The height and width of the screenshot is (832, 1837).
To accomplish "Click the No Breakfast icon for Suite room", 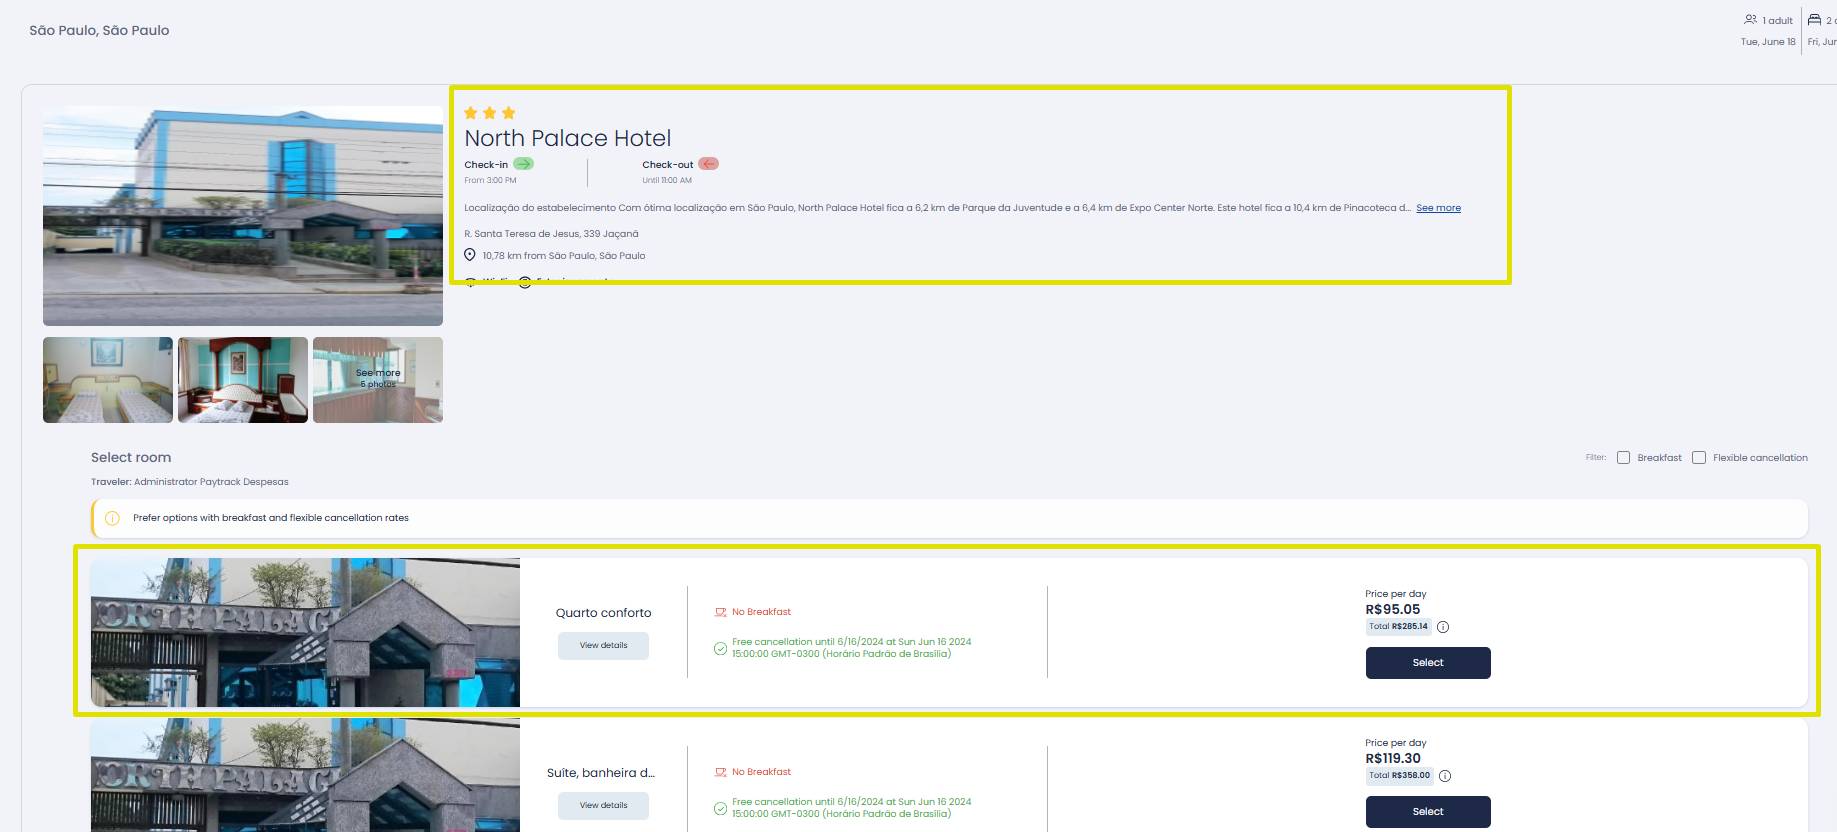I will pos(720,772).
